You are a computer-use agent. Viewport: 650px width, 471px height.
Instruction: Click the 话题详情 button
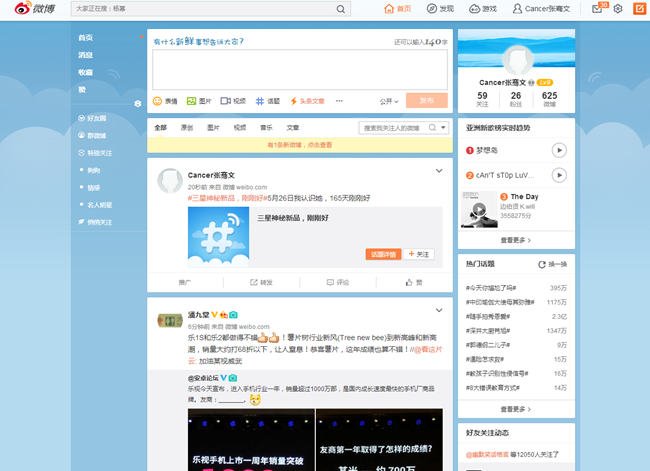tap(382, 254)
